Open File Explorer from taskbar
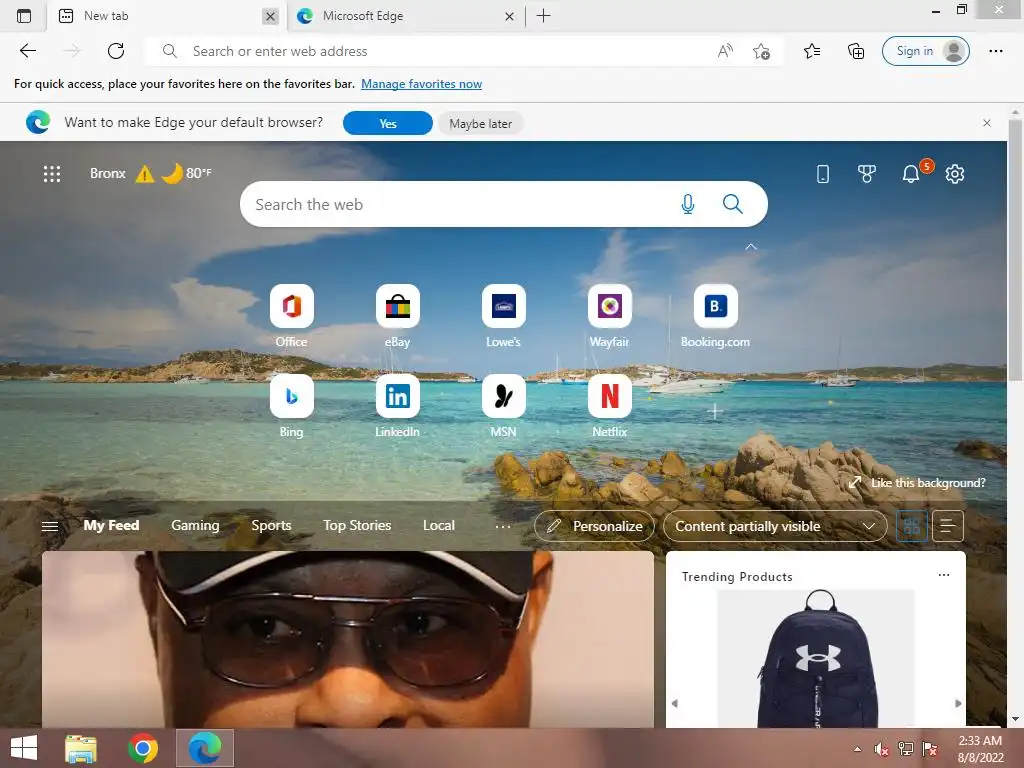 click(81, 748)
